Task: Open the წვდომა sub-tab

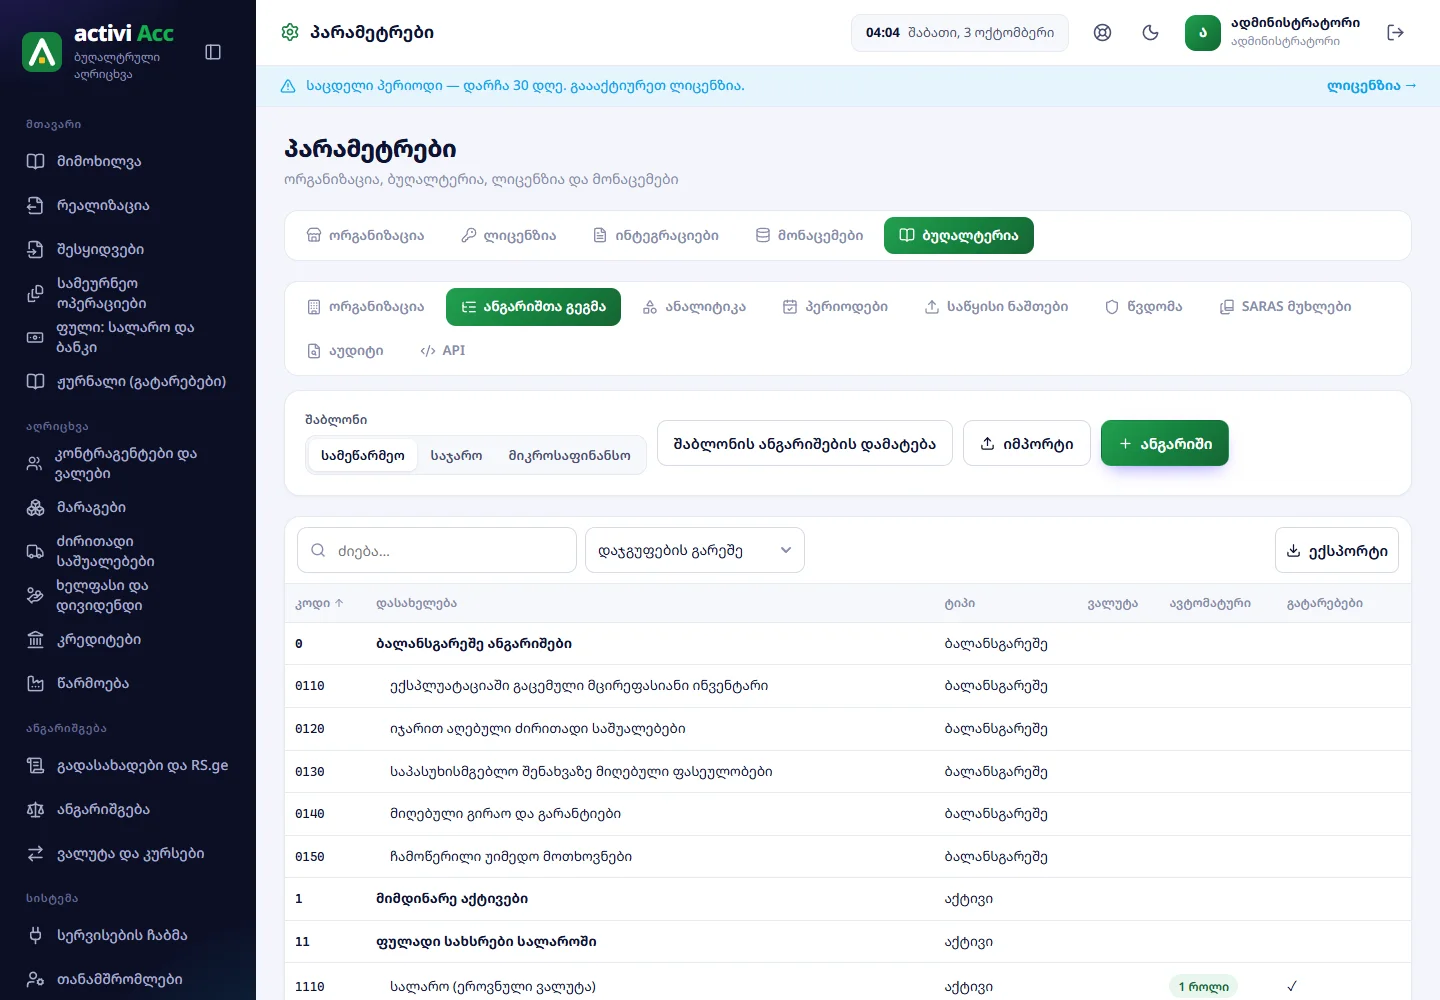Action: coord(1143,307)
